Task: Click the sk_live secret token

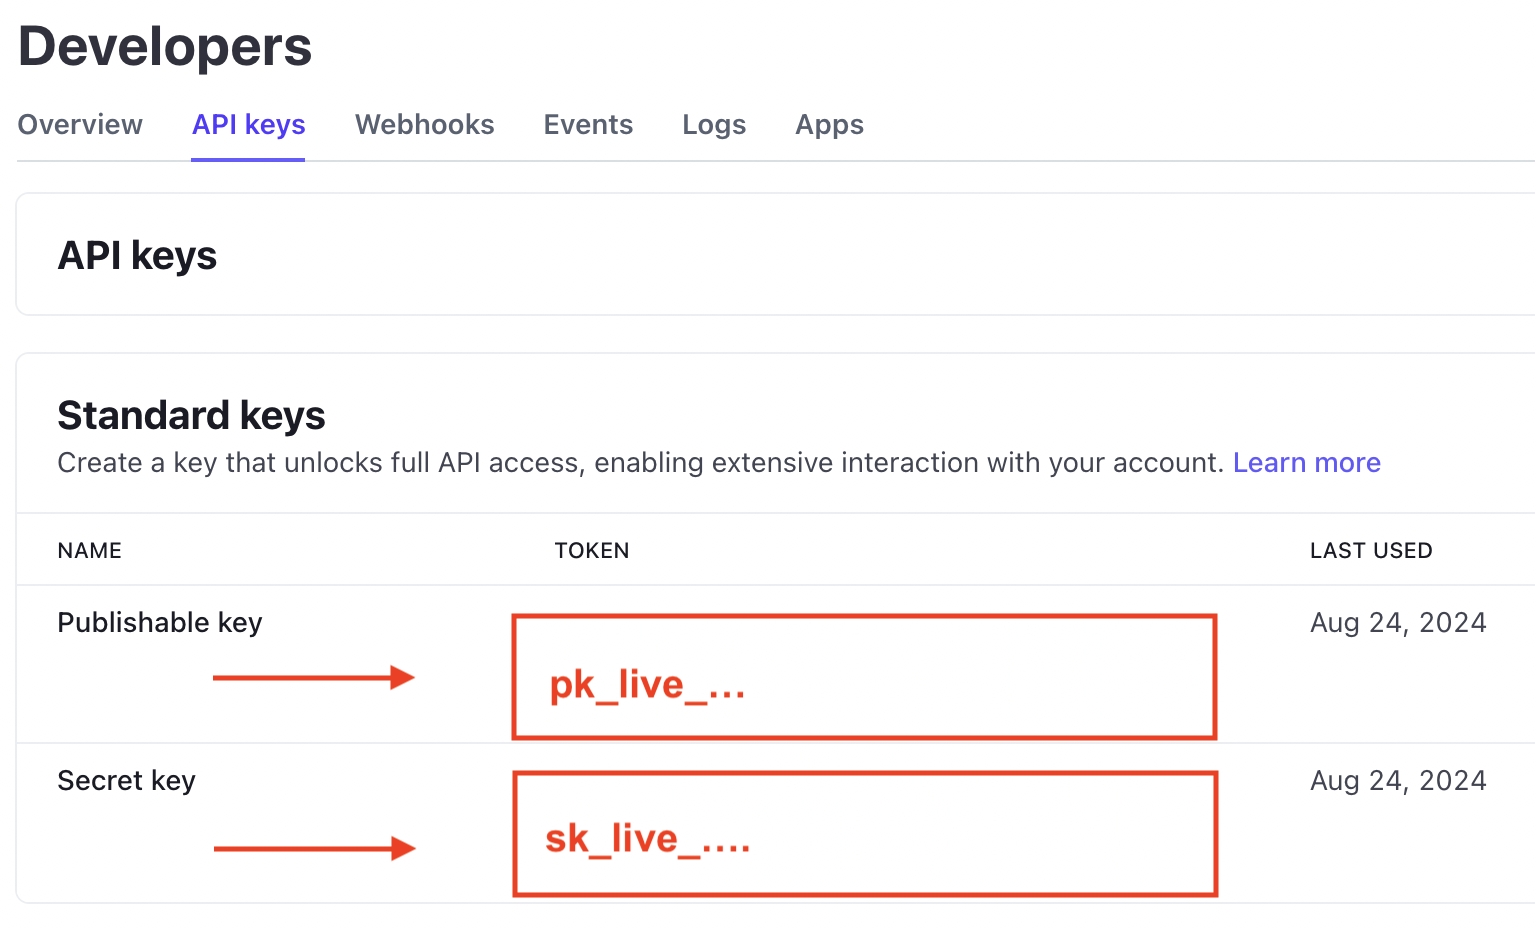Action: tap(647, 838)
